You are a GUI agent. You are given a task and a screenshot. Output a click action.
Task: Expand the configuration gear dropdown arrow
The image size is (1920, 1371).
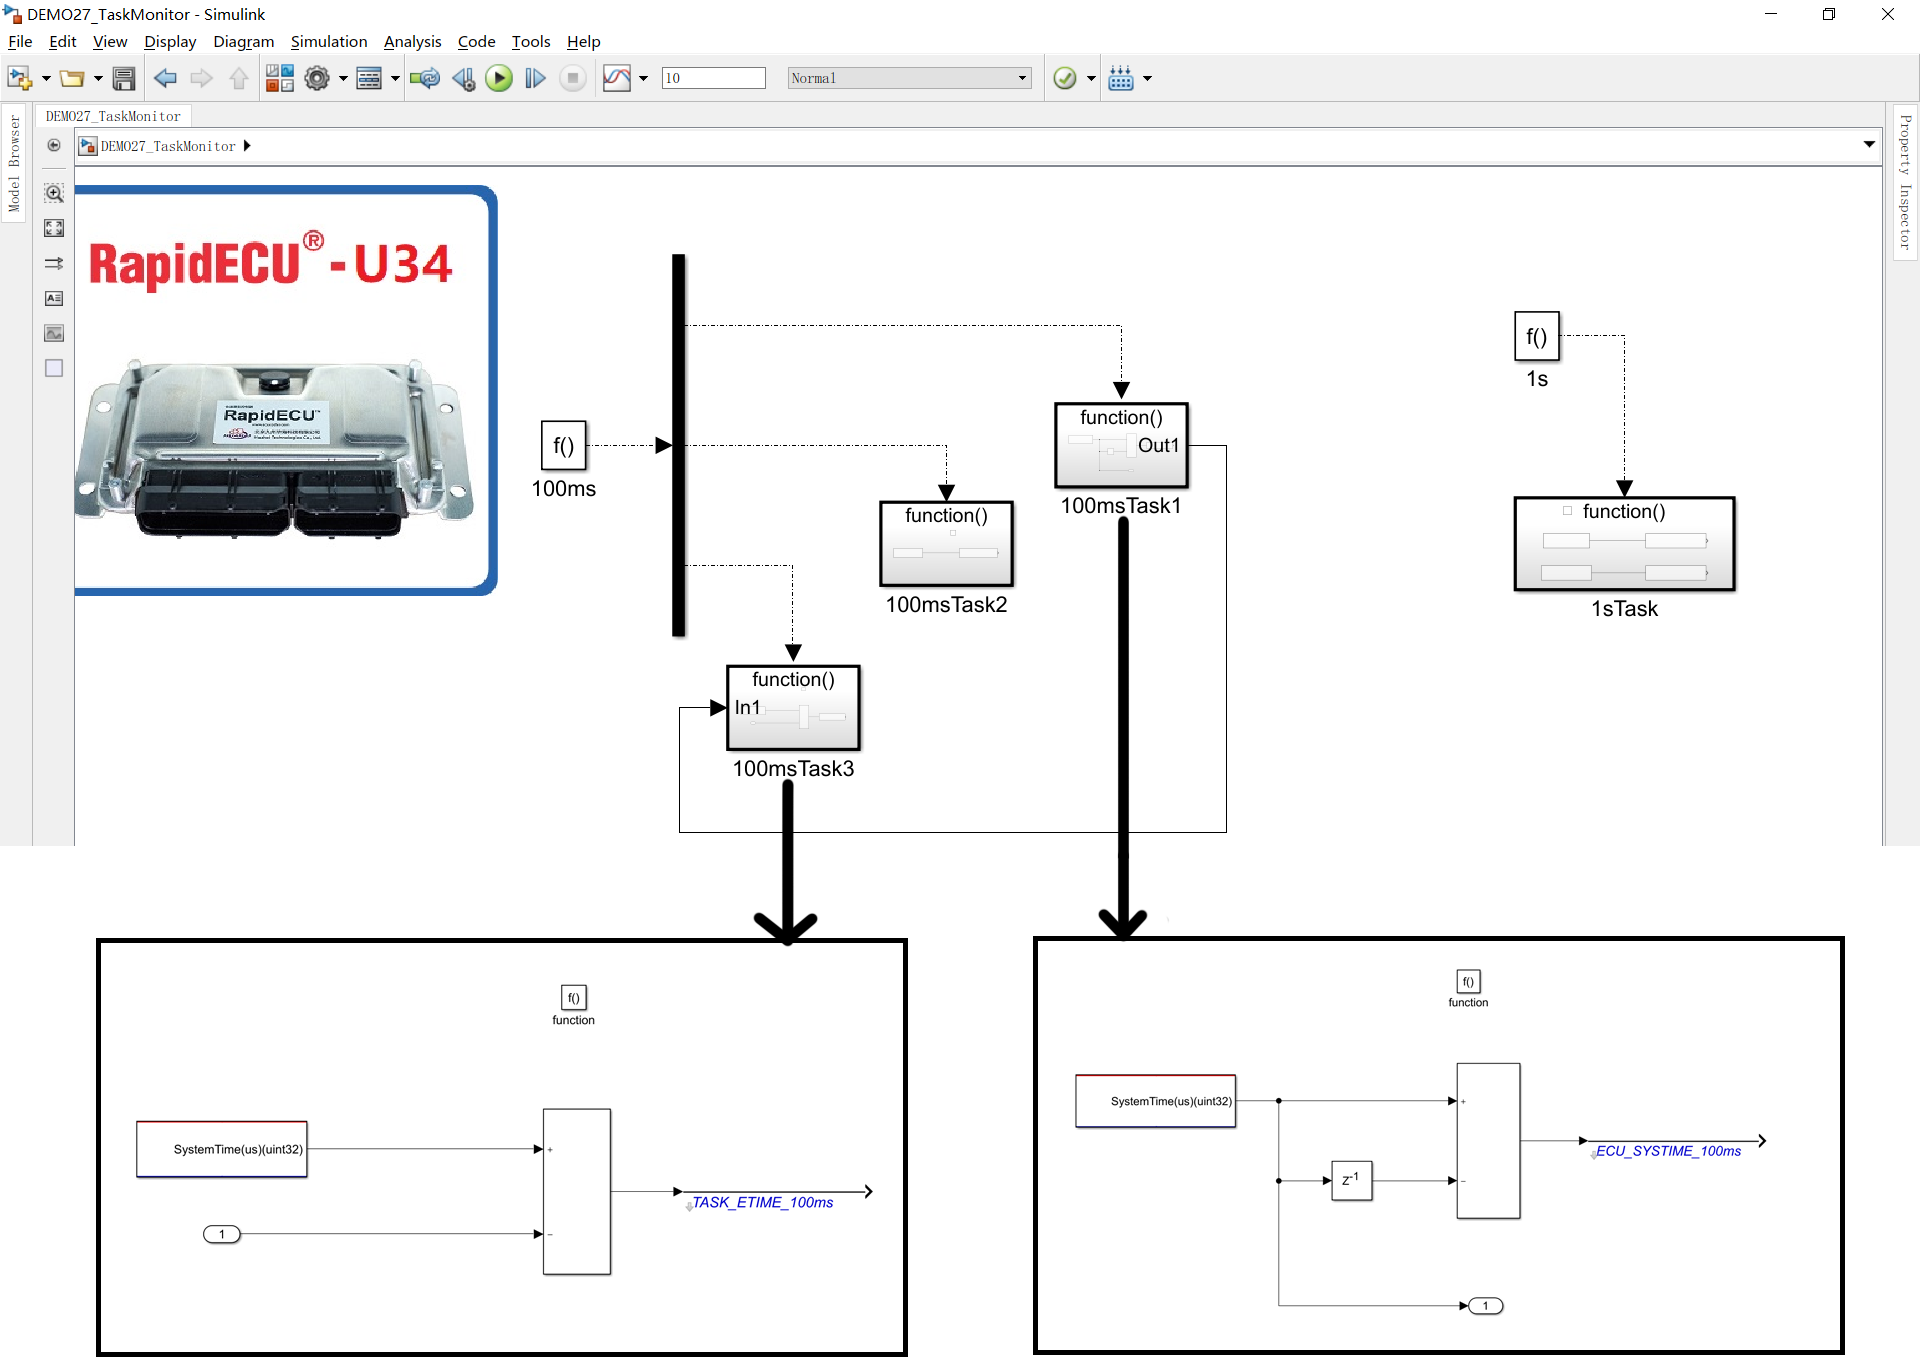(343, 78)
